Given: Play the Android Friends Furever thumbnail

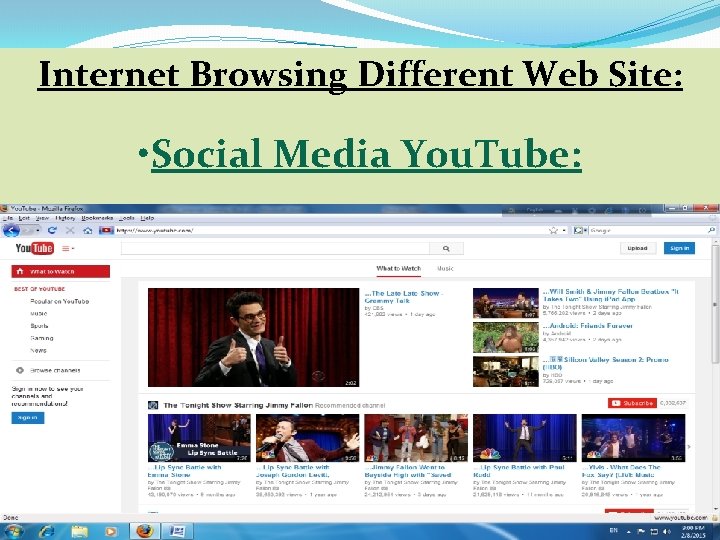Looking at the screenshot, I should click(x=506, y=338).
